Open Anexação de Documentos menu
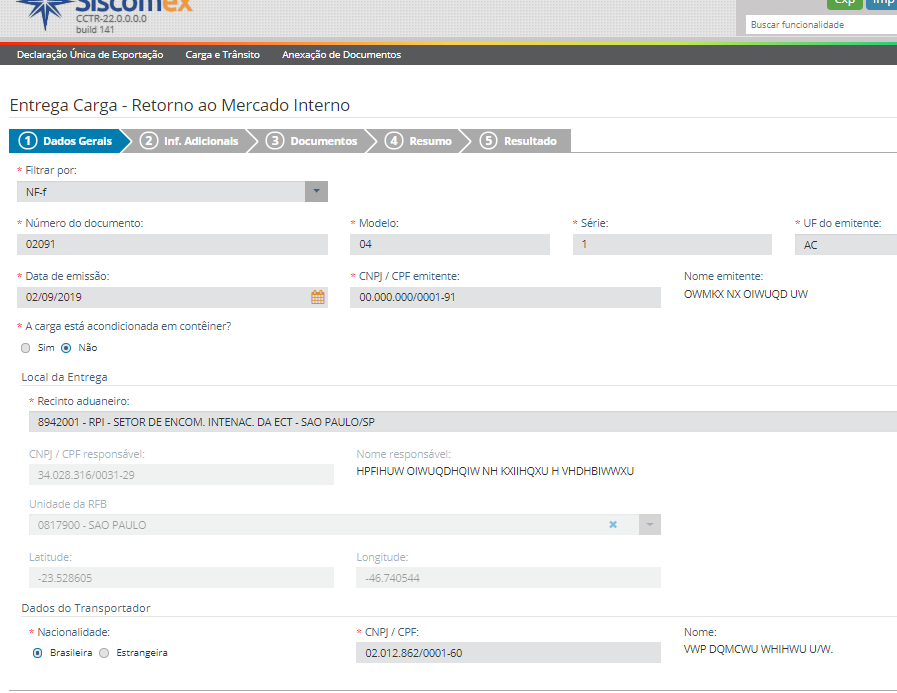 [x=341, y=55]
